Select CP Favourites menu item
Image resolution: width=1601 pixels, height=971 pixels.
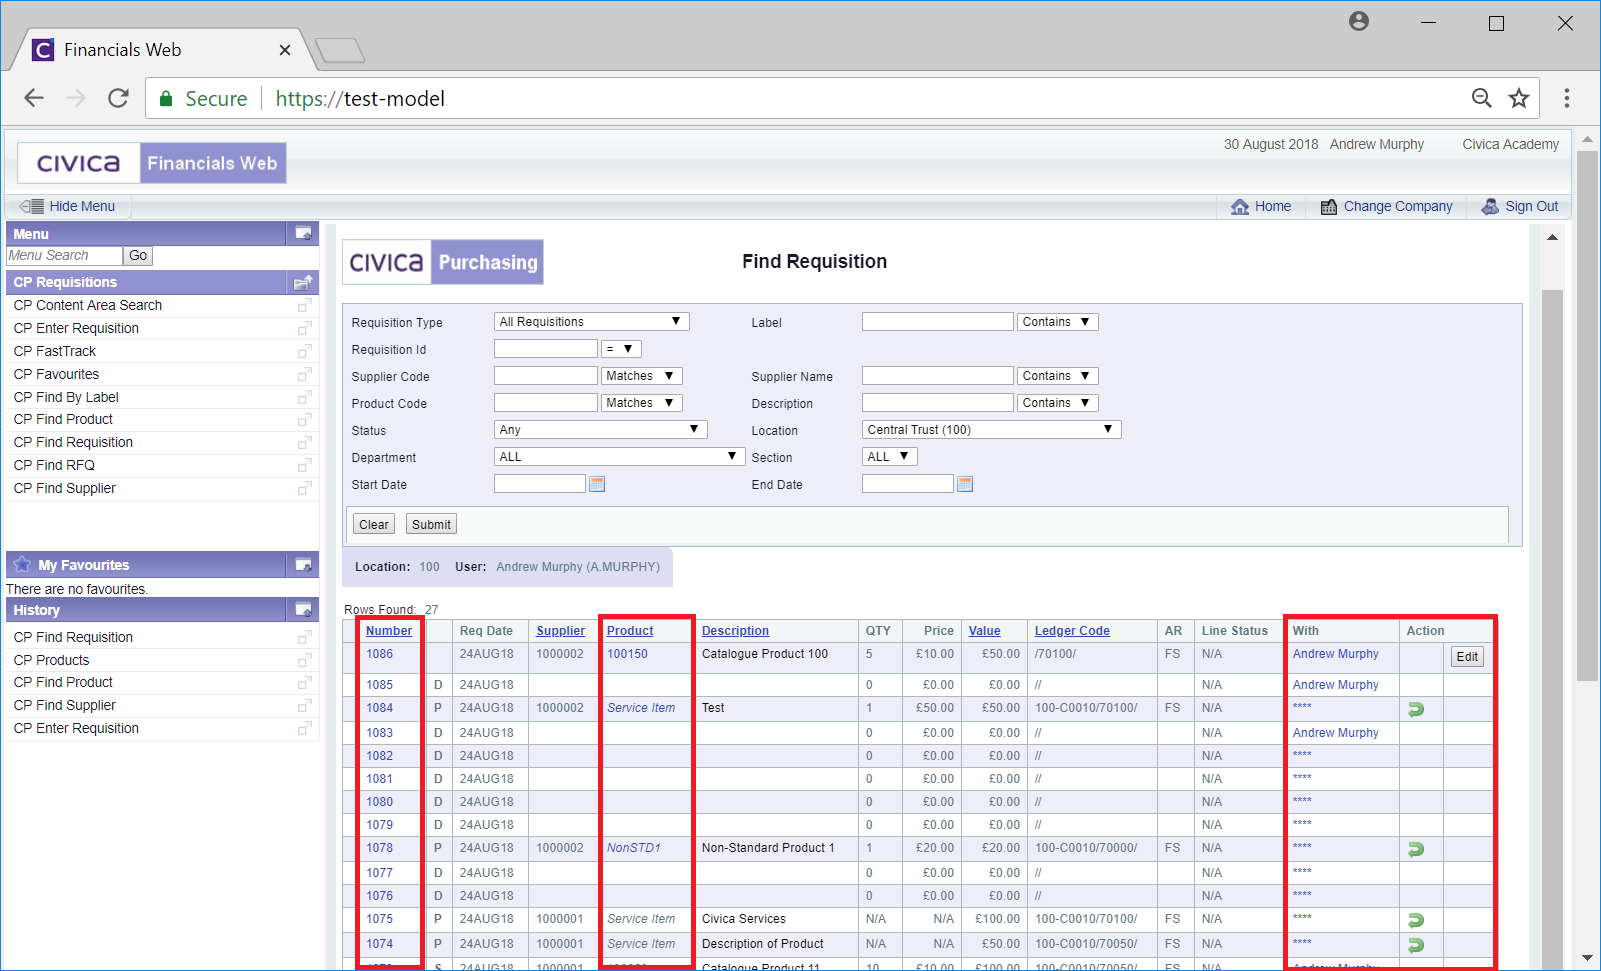[x=56, y=374]
